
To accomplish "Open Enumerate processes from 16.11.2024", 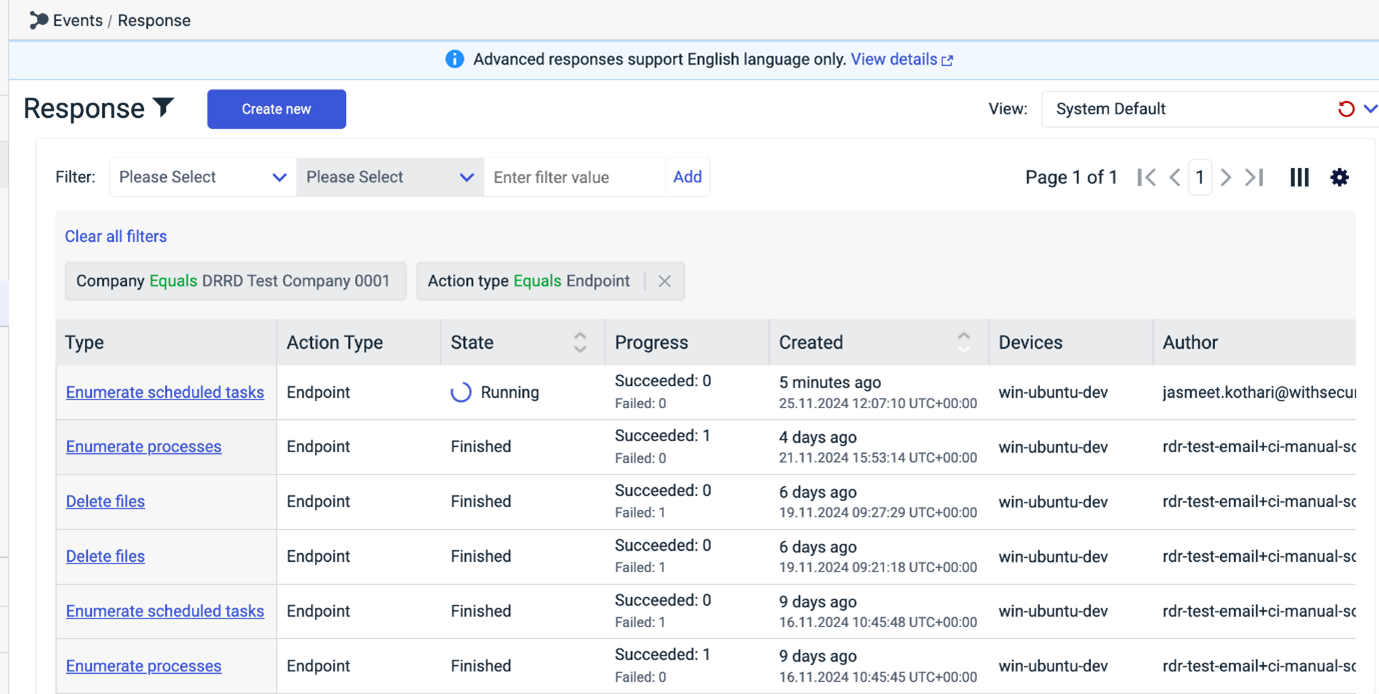I will click(x=144, y=666).
